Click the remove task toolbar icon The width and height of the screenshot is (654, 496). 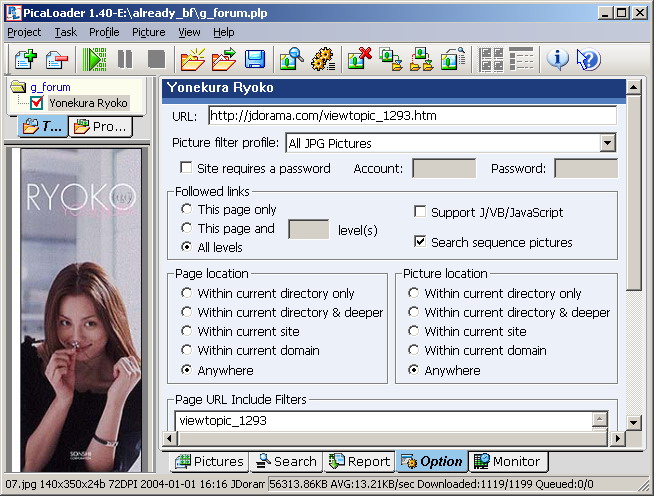point(56,59)
